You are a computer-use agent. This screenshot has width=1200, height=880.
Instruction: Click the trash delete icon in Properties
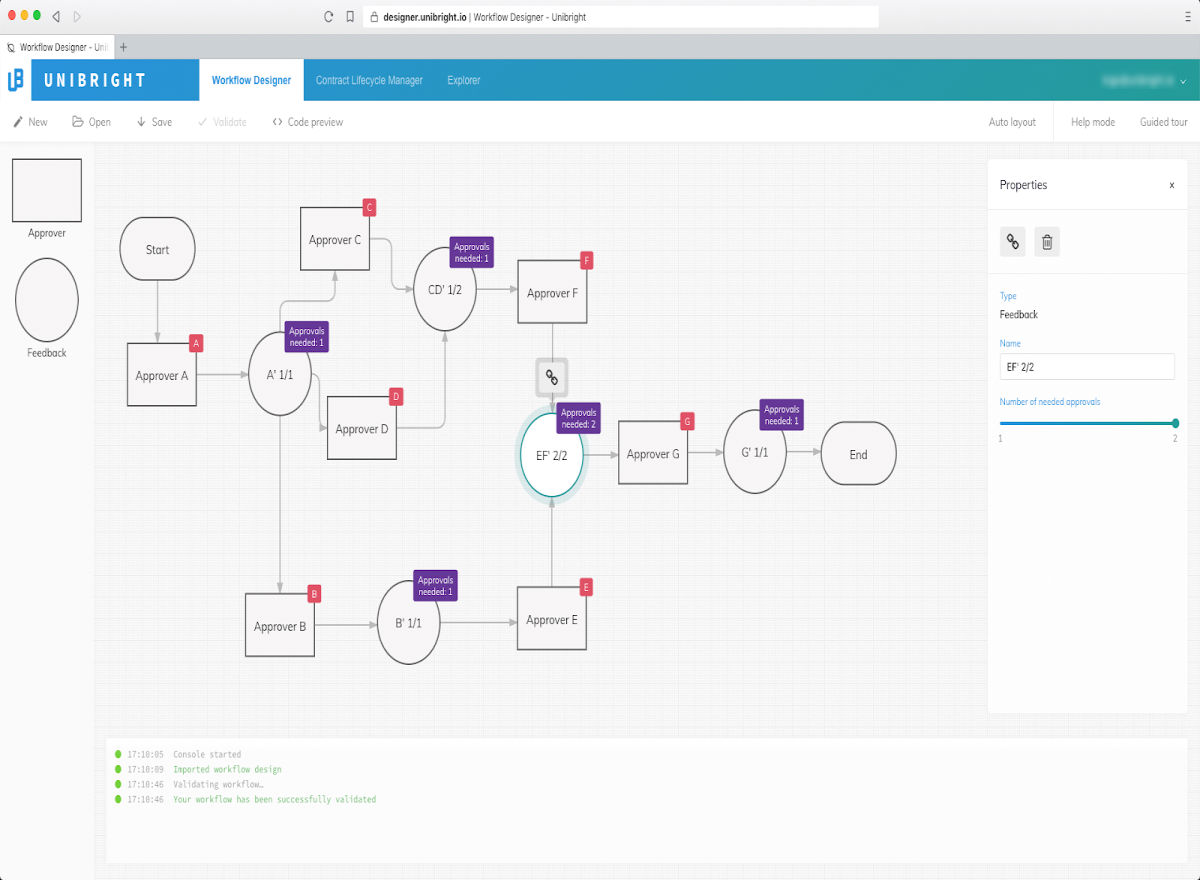coord(1047,241)
